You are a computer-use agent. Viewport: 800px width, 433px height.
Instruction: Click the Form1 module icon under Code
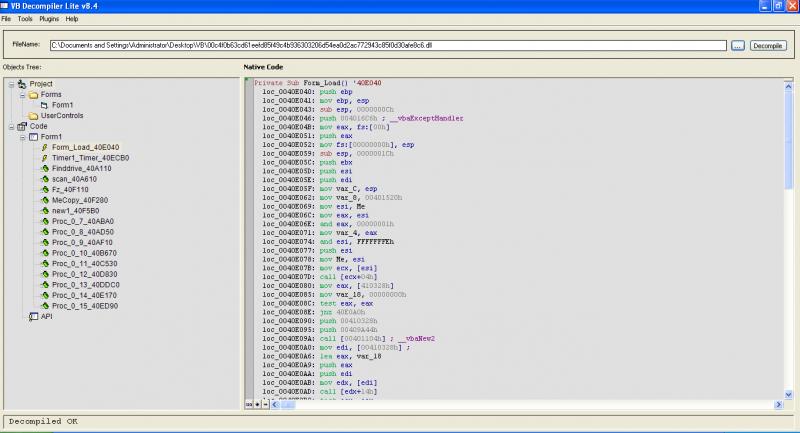pyautogui.click(x=34, y=137)
